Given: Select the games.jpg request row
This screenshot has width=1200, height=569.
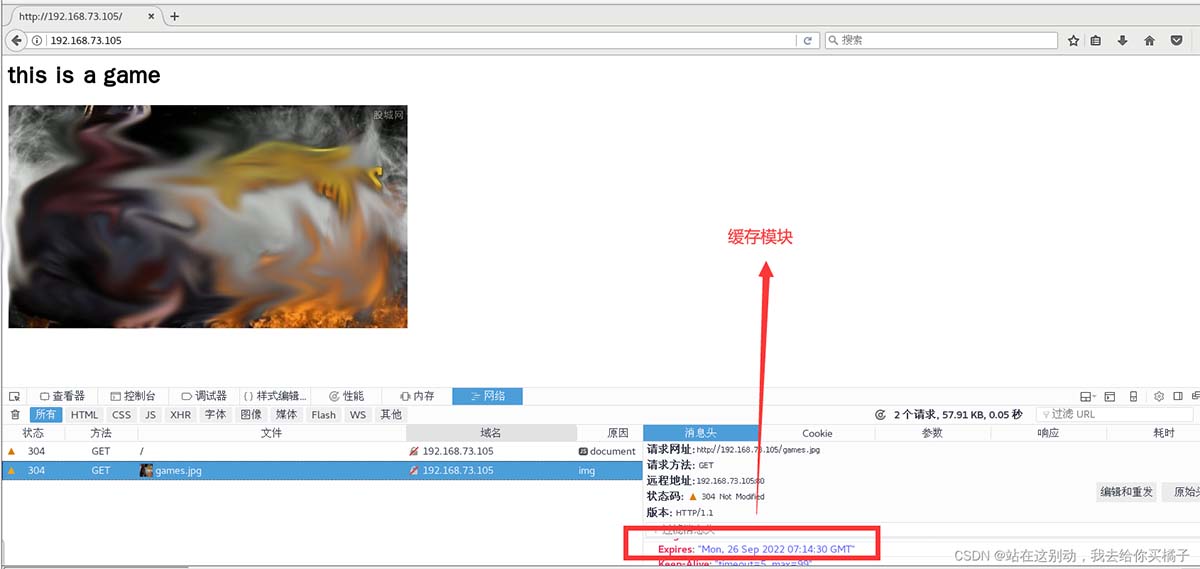Looking at the screenshot, I should click(321, 470).
